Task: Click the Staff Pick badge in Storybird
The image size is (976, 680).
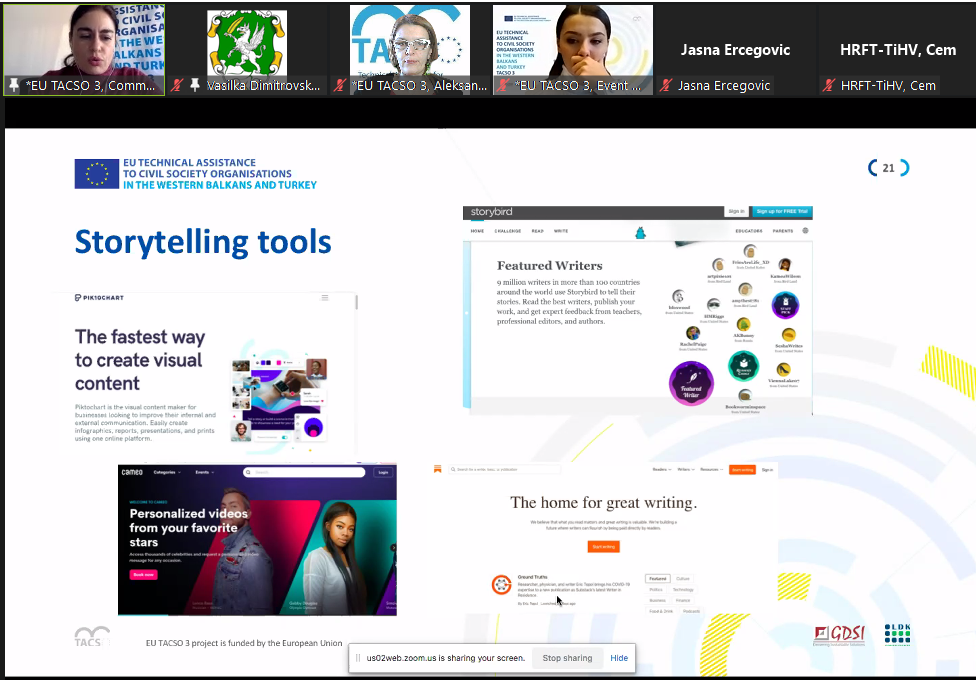Action: (786, 306)
